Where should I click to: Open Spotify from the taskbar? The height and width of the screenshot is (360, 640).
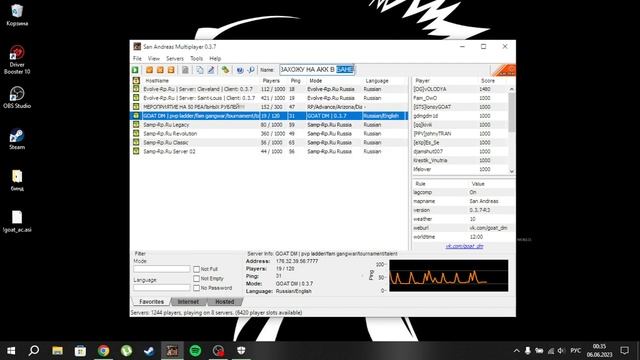(195, 351)
